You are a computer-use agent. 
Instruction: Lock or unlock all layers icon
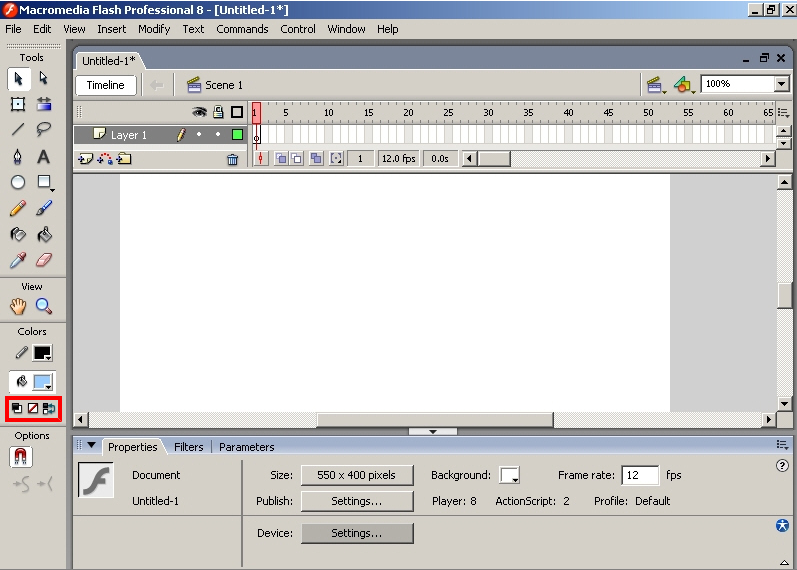[x=218, y=112]
